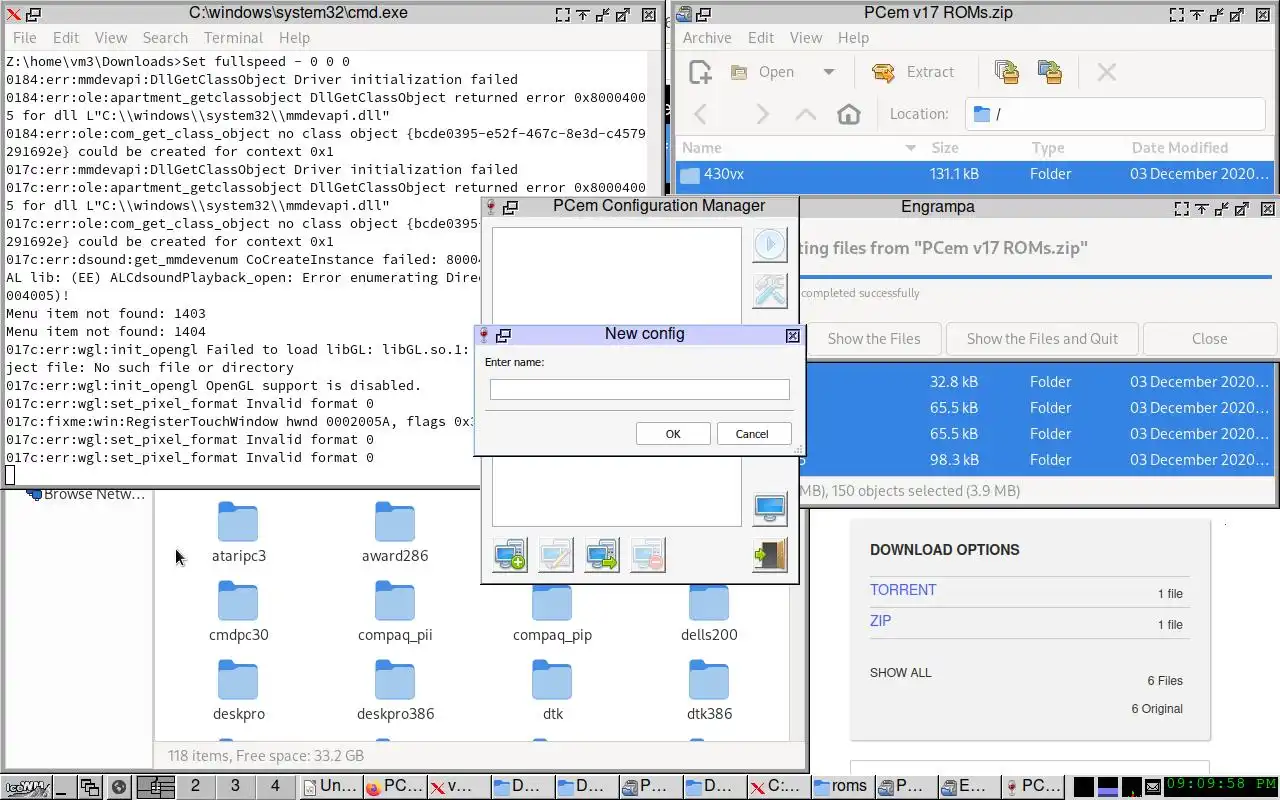
Task: Open Help menu in Engrampa window
Action: tap(853, 38)
